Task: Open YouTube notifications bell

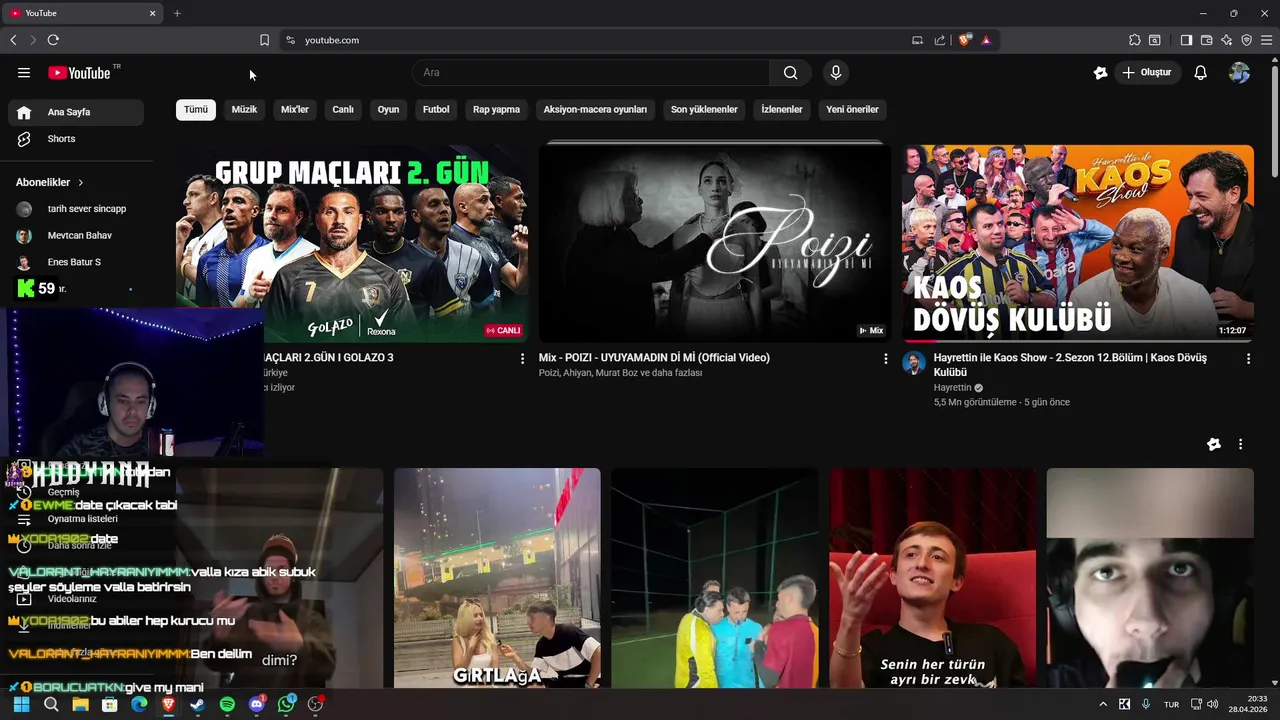Action: point(1201,72)
